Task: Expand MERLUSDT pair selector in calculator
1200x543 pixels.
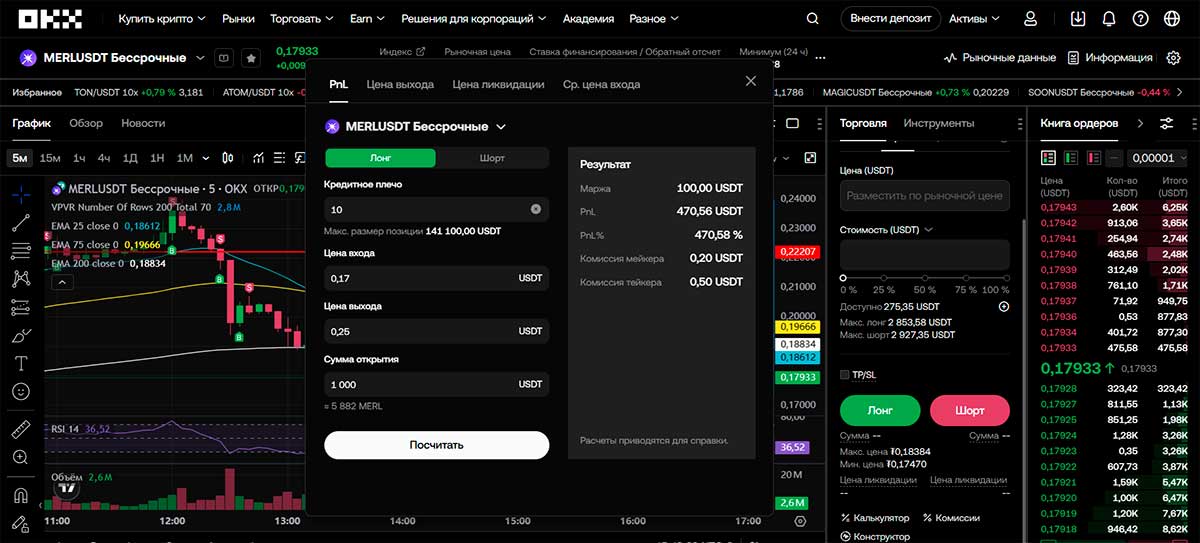Action: click(501, 127)
